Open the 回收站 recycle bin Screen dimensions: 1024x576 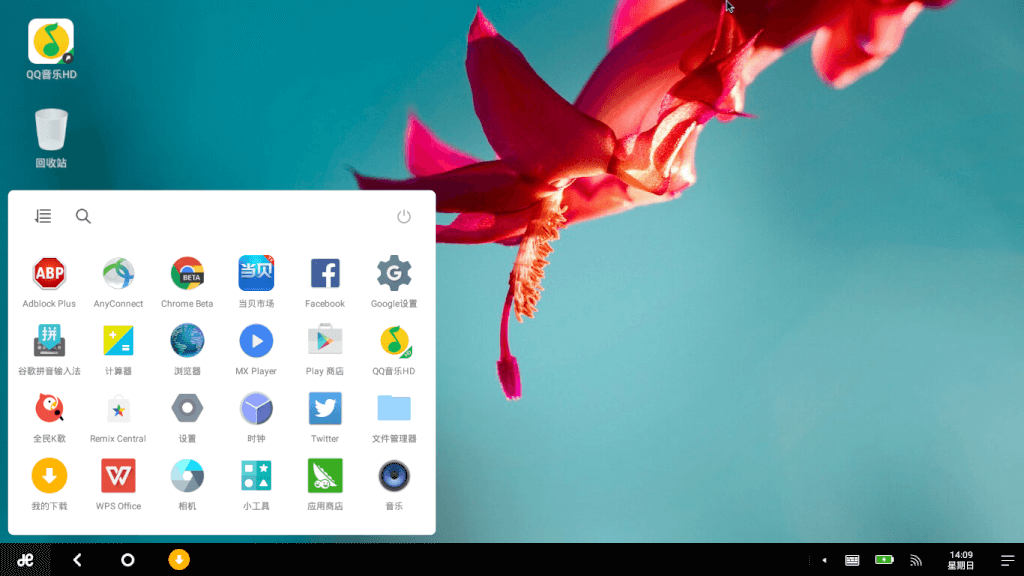(49, 130)
